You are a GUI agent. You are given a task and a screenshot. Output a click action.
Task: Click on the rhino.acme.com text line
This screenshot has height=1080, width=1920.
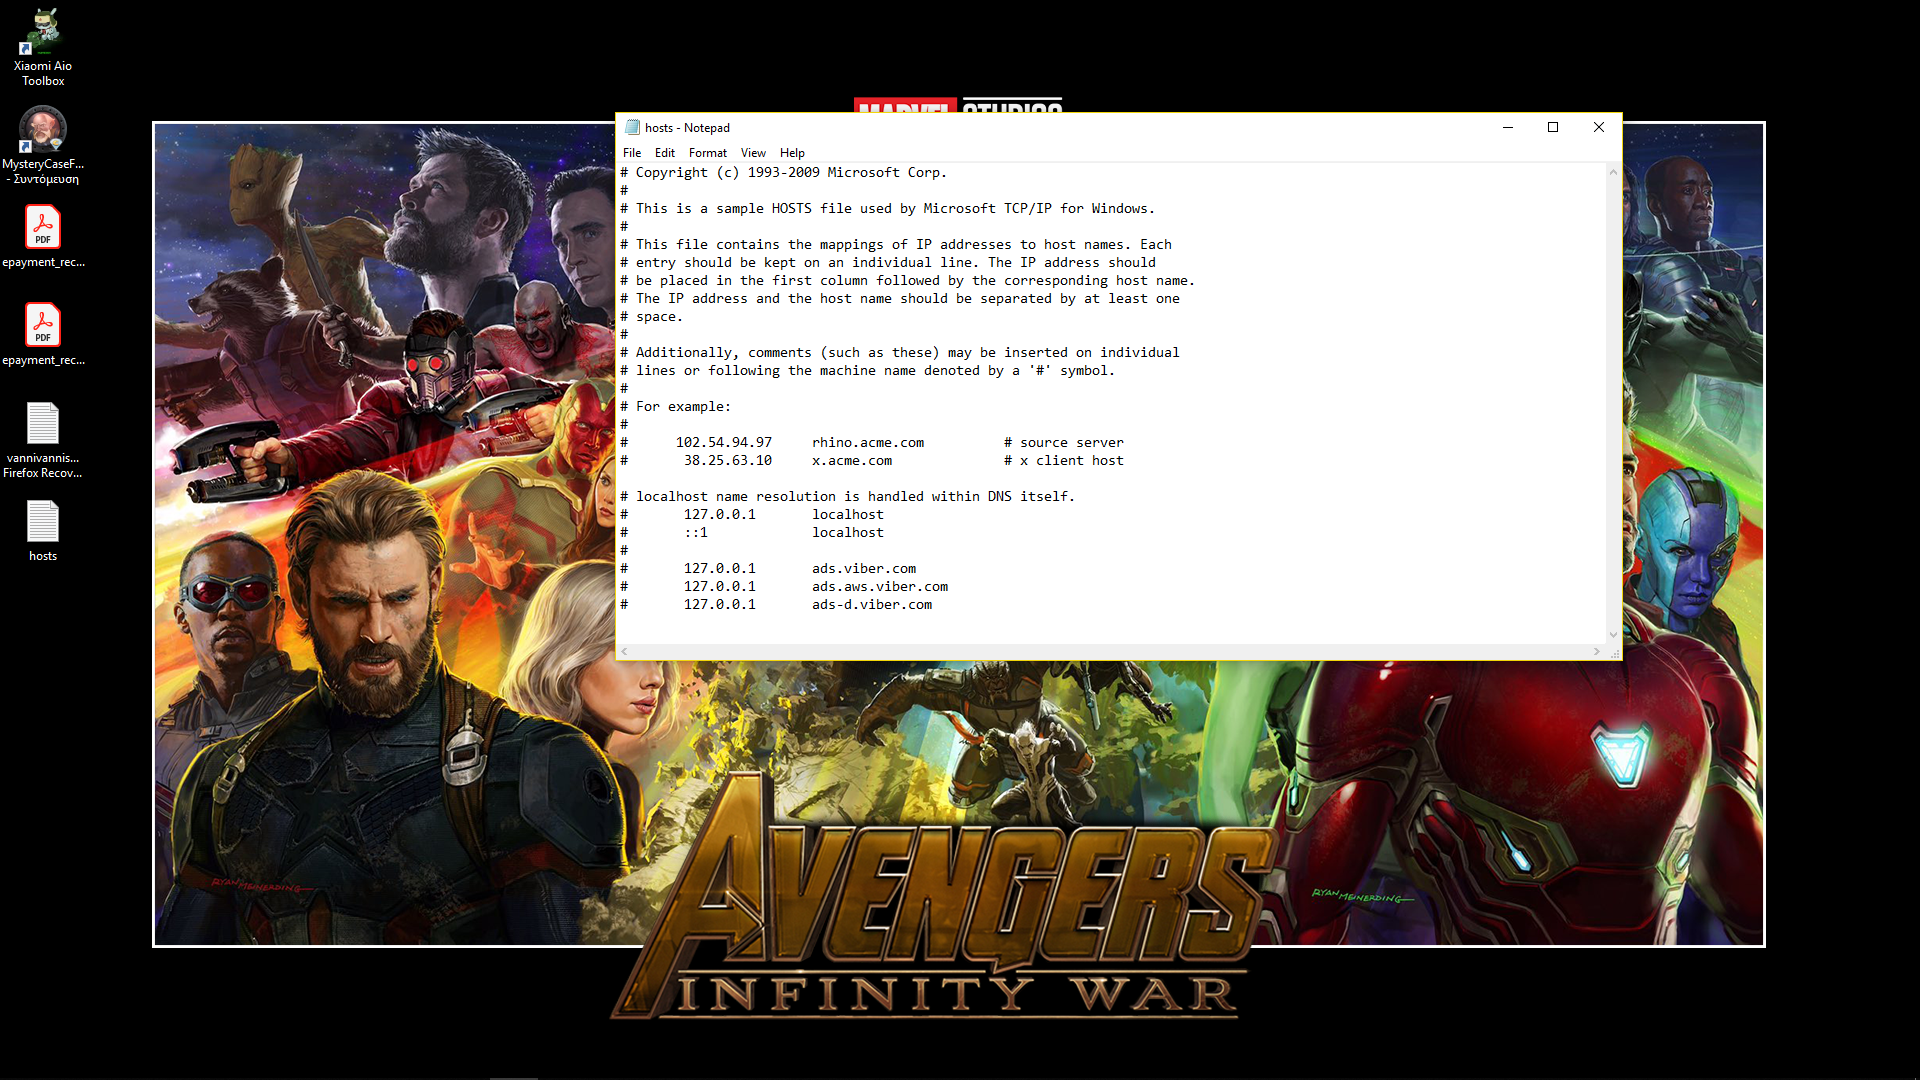(868, 443)
